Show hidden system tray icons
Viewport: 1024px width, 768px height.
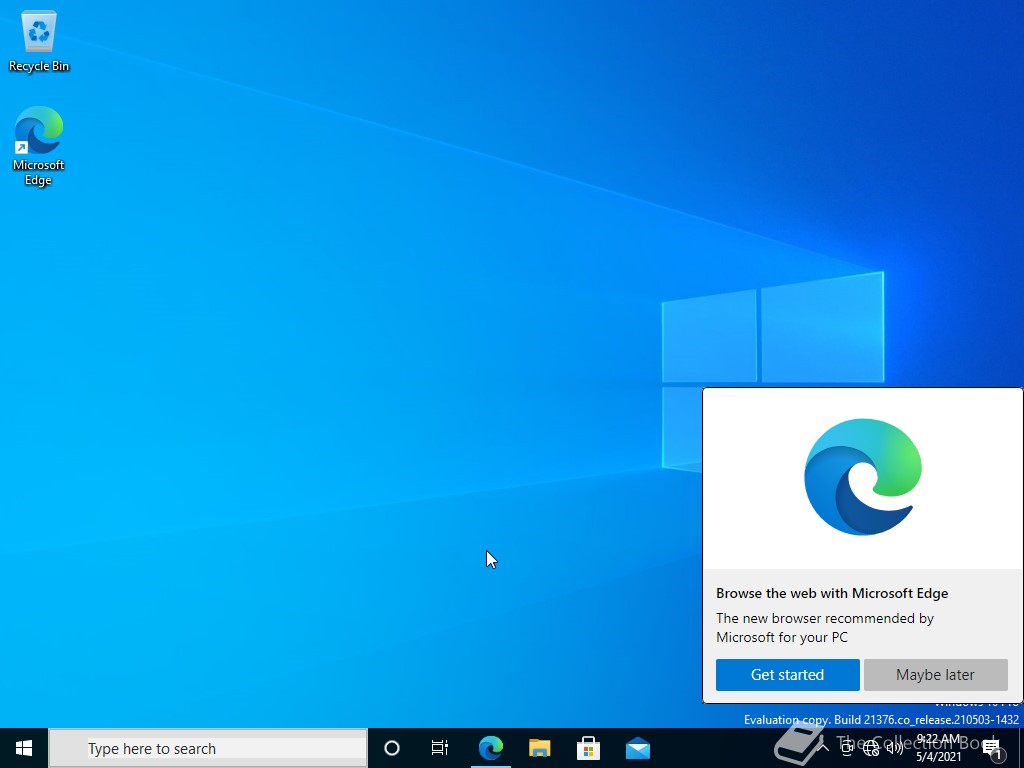click(823, 748)
